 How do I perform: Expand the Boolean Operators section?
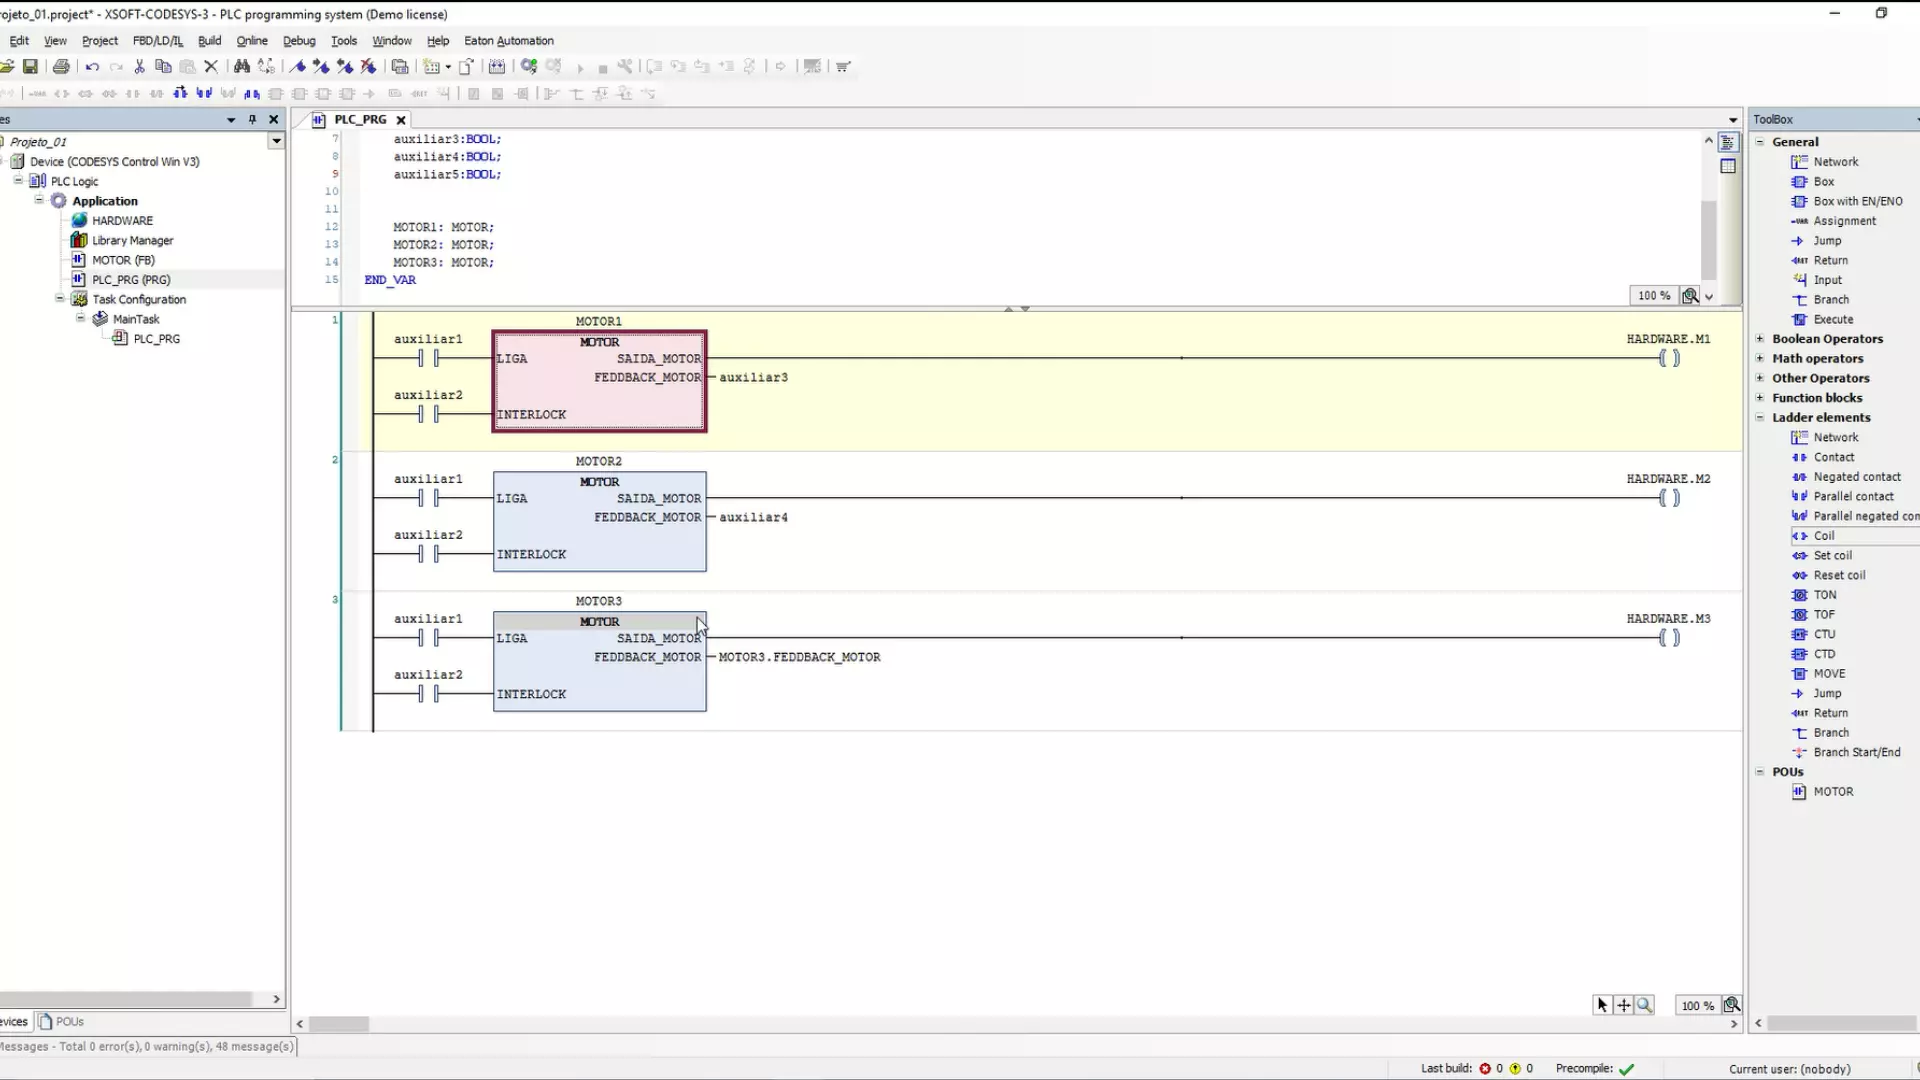1760,339
